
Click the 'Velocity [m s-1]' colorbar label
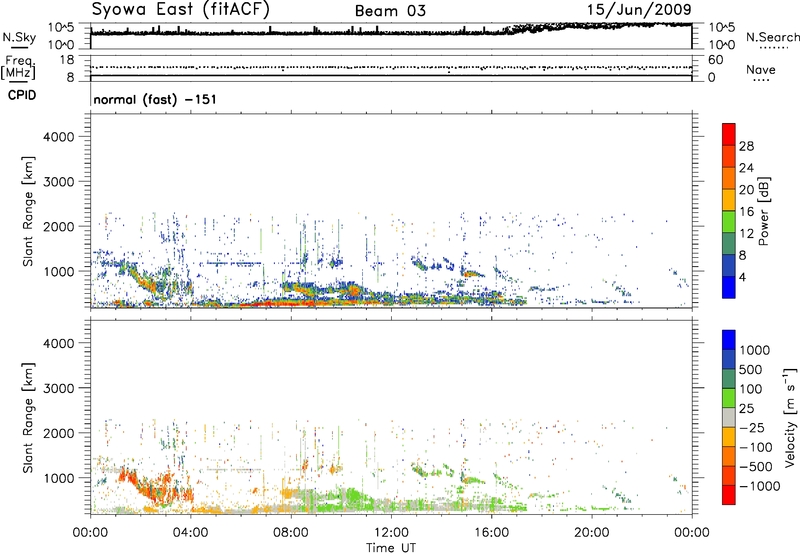point(790,417)
